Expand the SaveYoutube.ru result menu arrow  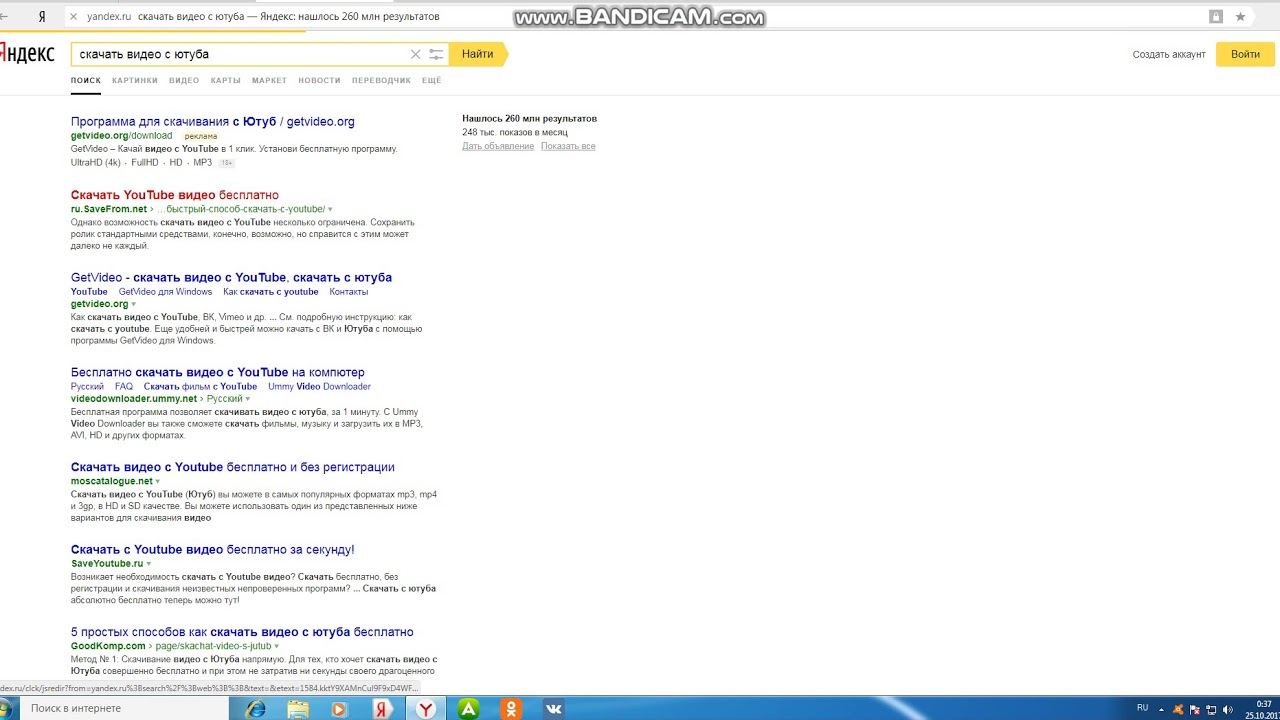[149, 564]
